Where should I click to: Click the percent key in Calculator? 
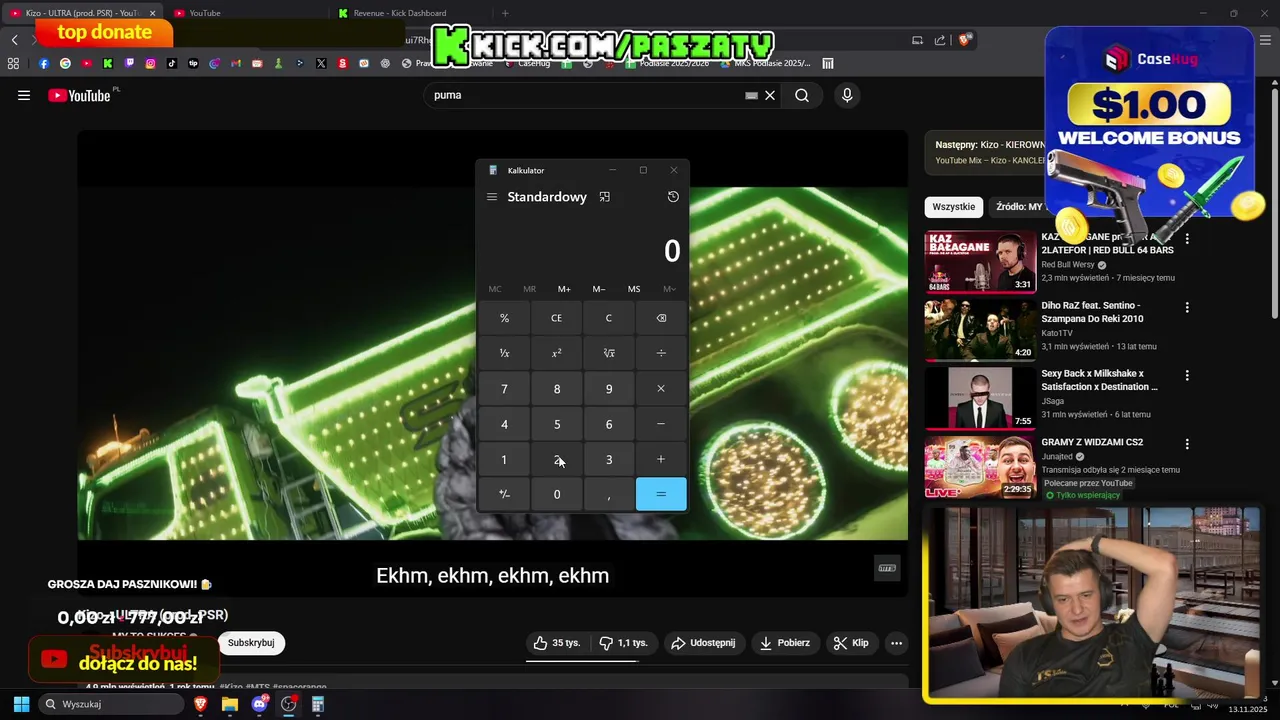(504, 318)
